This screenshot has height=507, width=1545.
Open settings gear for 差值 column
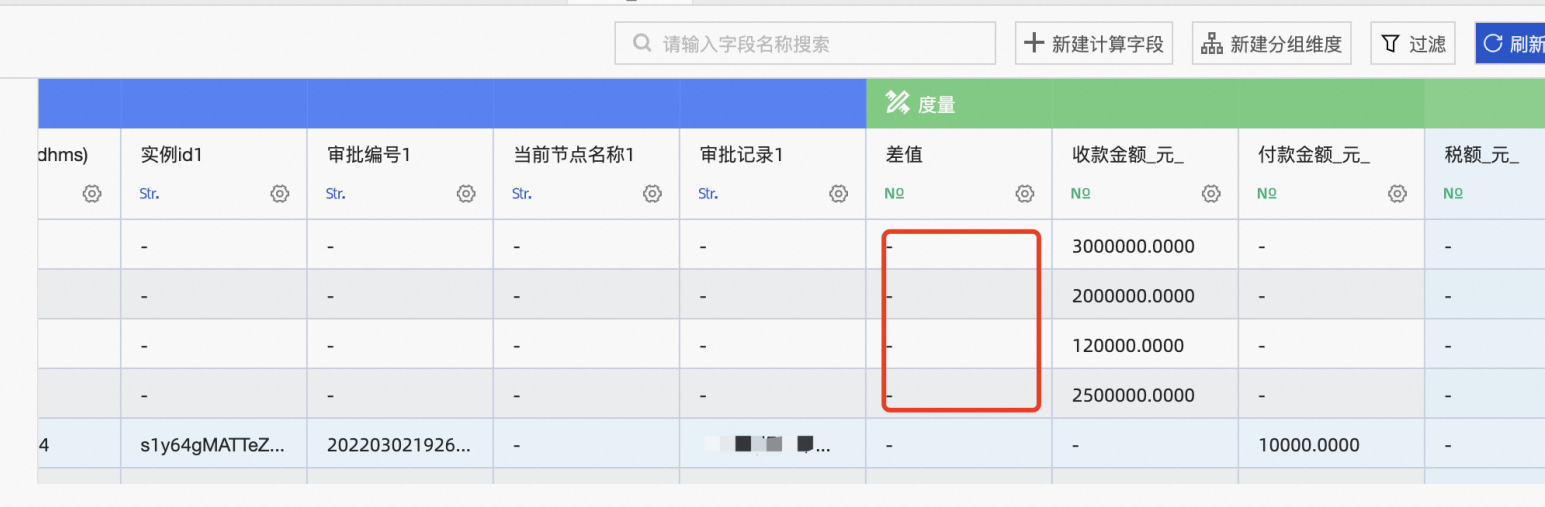click(1025, 194)
